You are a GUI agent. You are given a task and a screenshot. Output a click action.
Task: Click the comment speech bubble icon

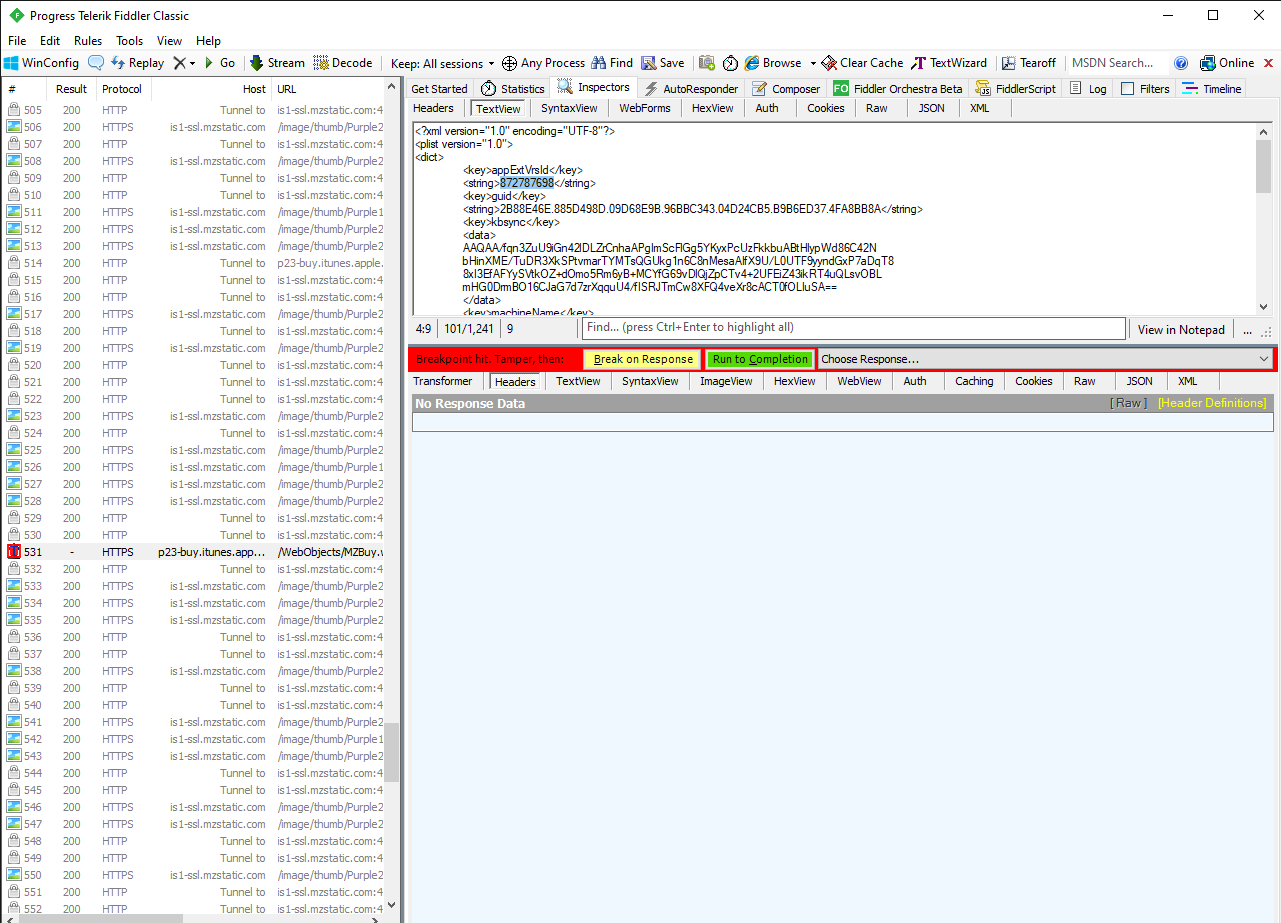[96, 63]
